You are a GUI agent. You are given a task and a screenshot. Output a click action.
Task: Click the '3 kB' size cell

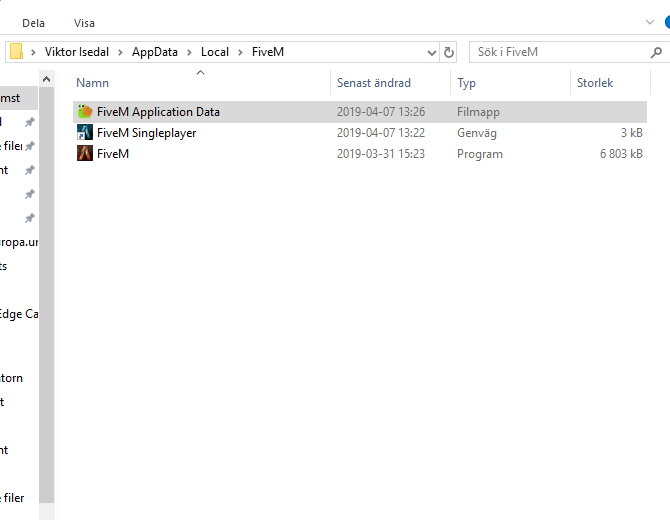tap(632, 133)
